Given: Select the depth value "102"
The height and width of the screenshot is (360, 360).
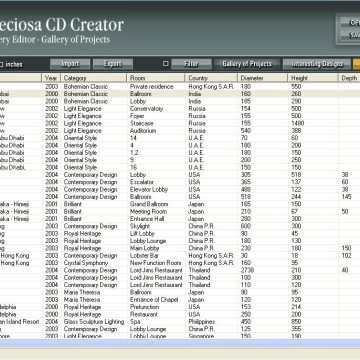Looking at the screenshot, I should point(346,256).
